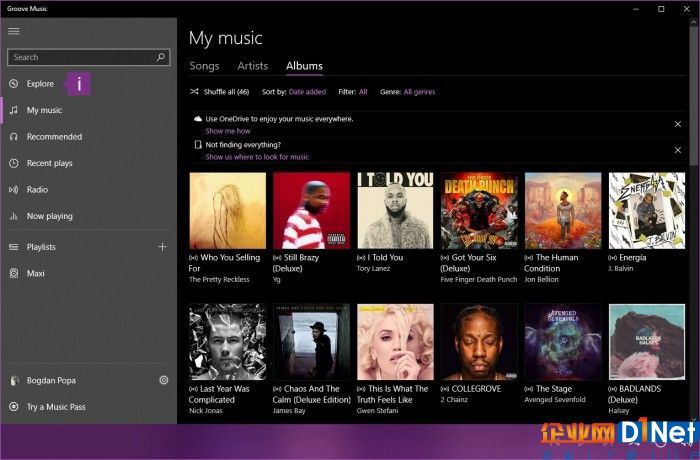Click artist name The Pretty Reckless
Viewport: 700px width, 460px height.
click(219, 280)
